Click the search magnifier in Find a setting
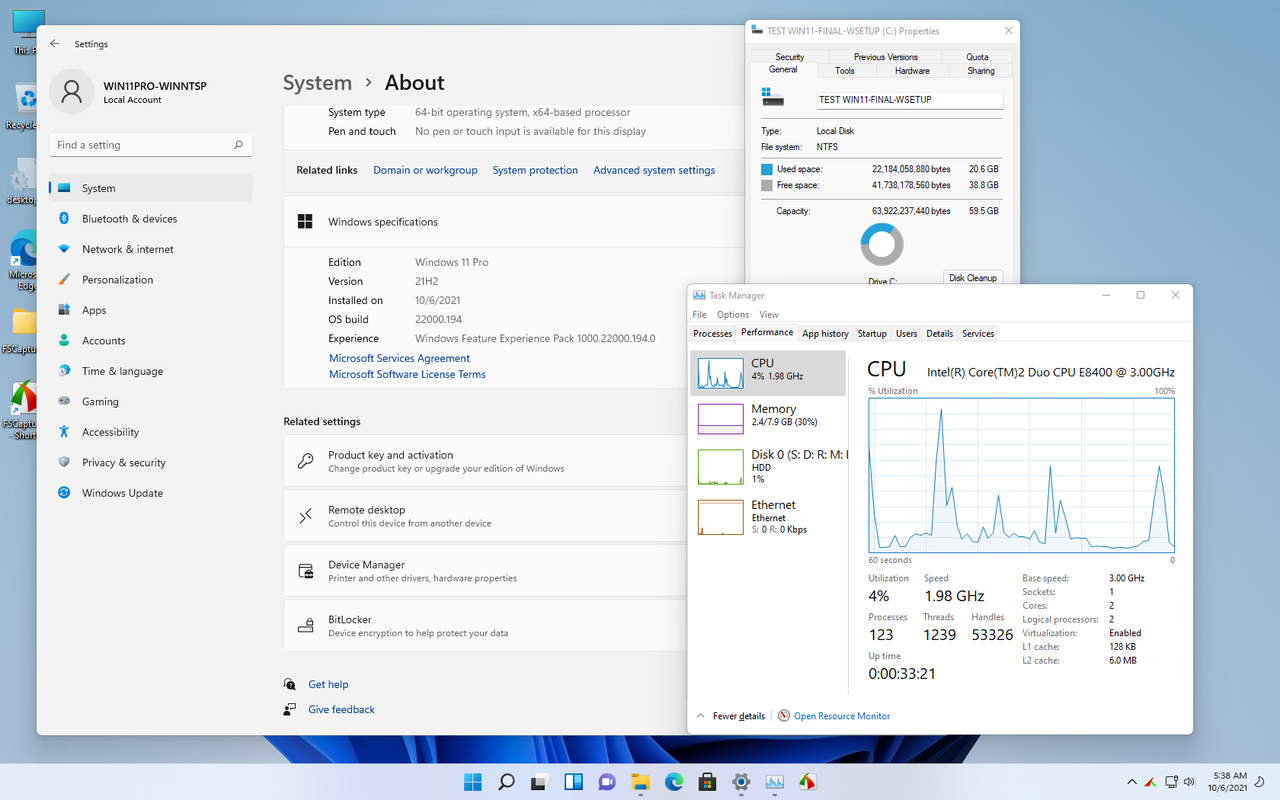The width and height of the screenshot is (1280, 800). point(238,145)
